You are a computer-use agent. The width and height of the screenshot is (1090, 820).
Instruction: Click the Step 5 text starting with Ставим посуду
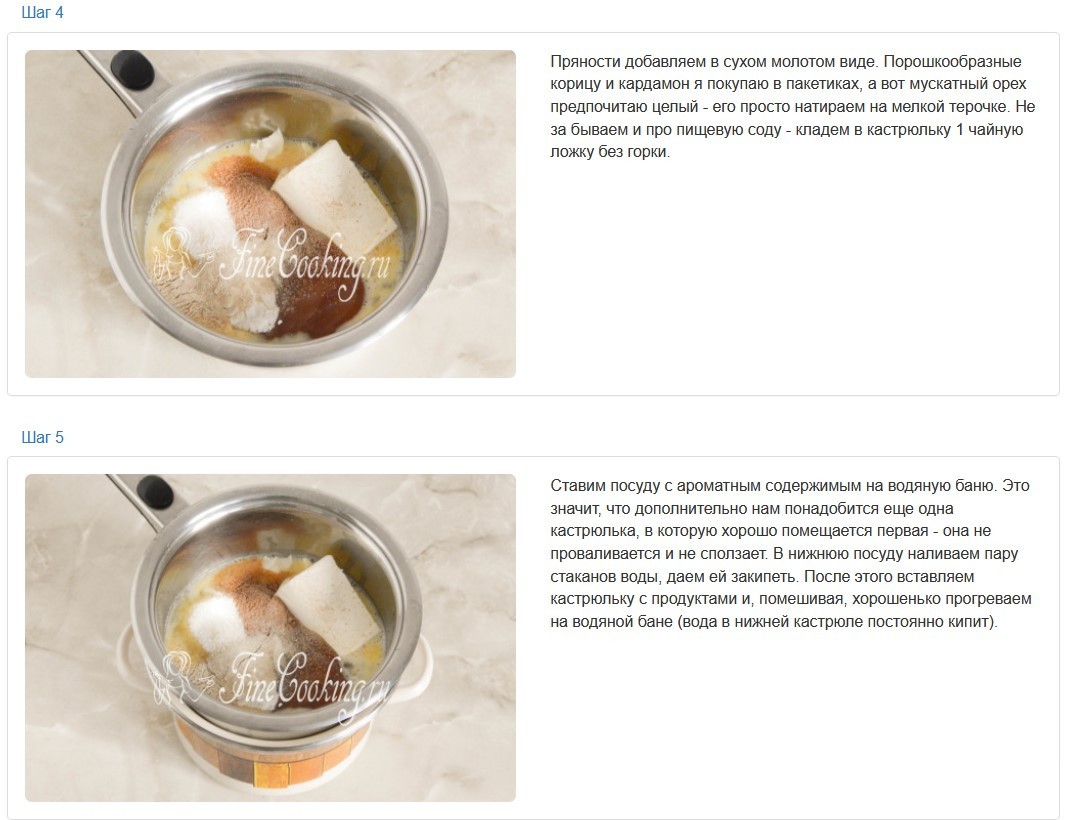[x=791, y=553]
